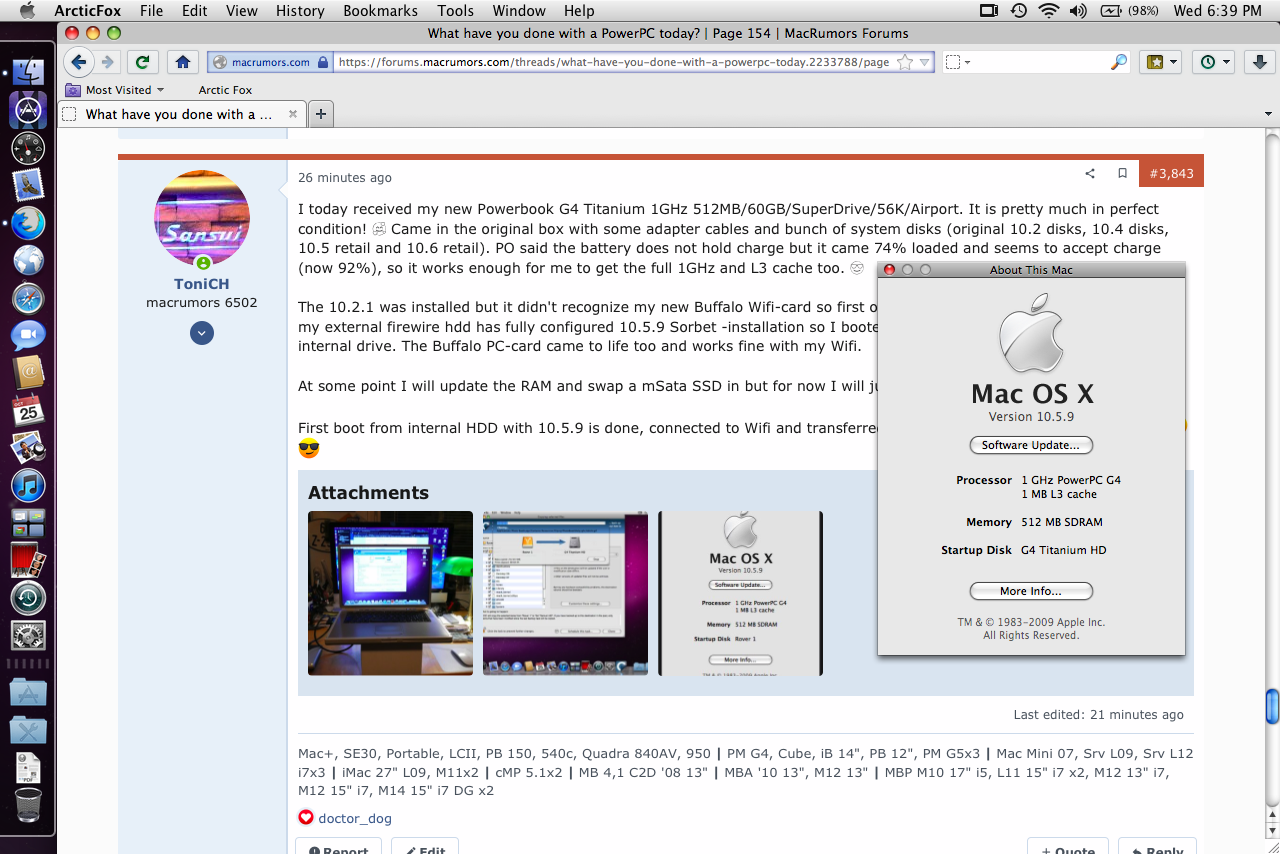The image size is (1280, 854).
Task: Open the list all tabs arrow
Action: pos(1268,114)
